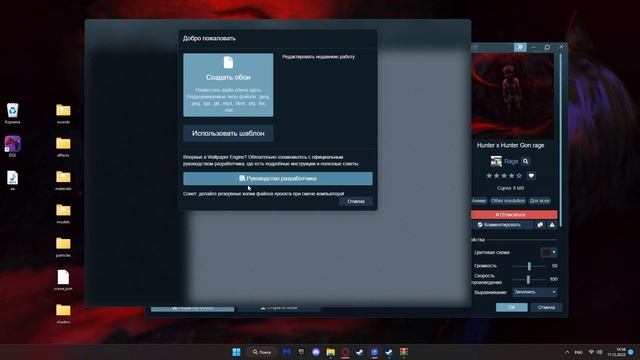Screen dimensions: 640x360
Task: Open Руководство разработчика guide
Action: tap(278, 178)
